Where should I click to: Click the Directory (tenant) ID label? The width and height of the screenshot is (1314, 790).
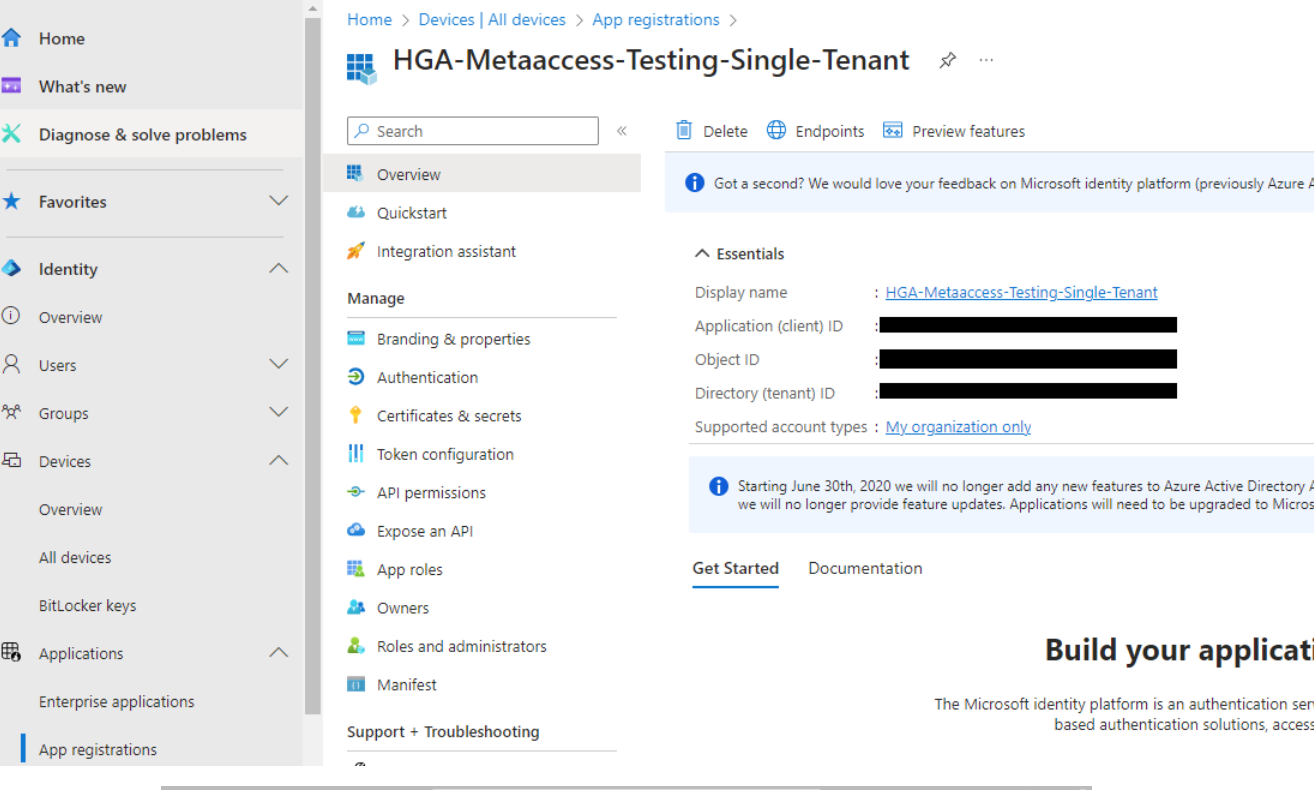765,393
